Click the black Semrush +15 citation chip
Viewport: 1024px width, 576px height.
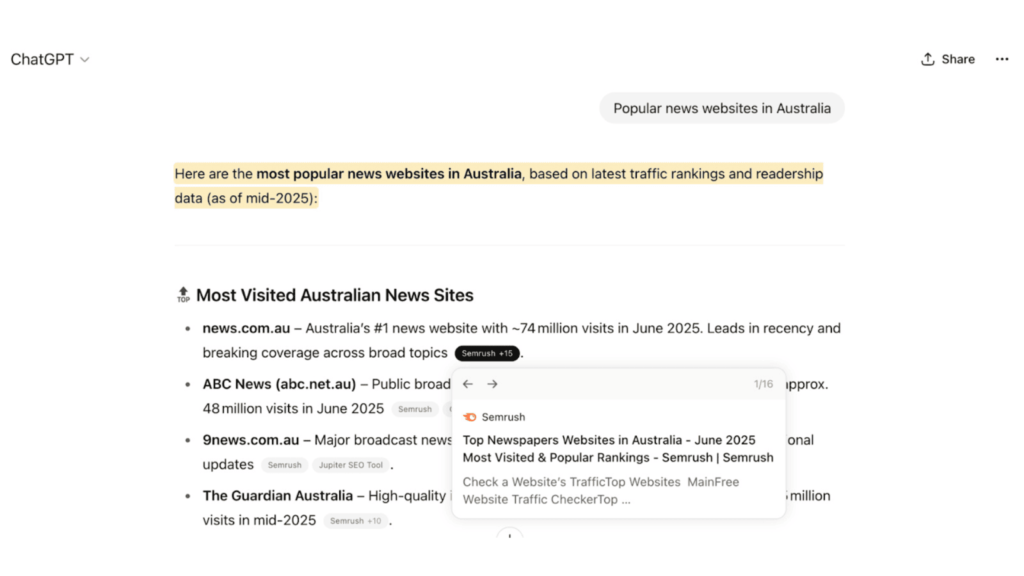[x=487, y=353]
